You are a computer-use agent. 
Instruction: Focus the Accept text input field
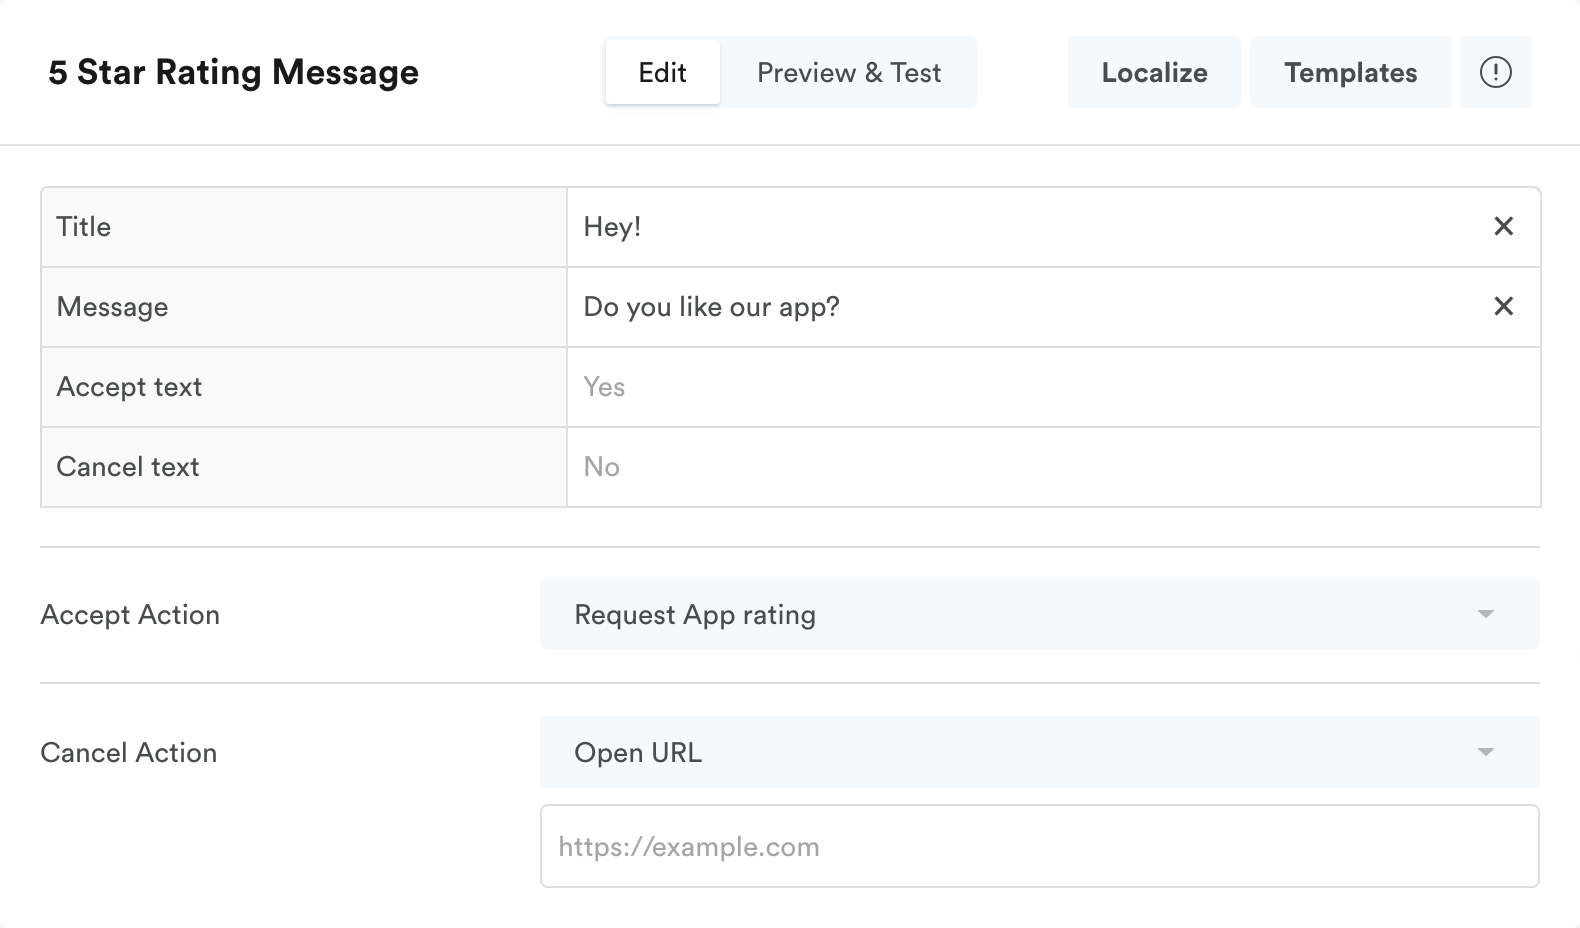pyautogui.click(x=1050, y=387)
